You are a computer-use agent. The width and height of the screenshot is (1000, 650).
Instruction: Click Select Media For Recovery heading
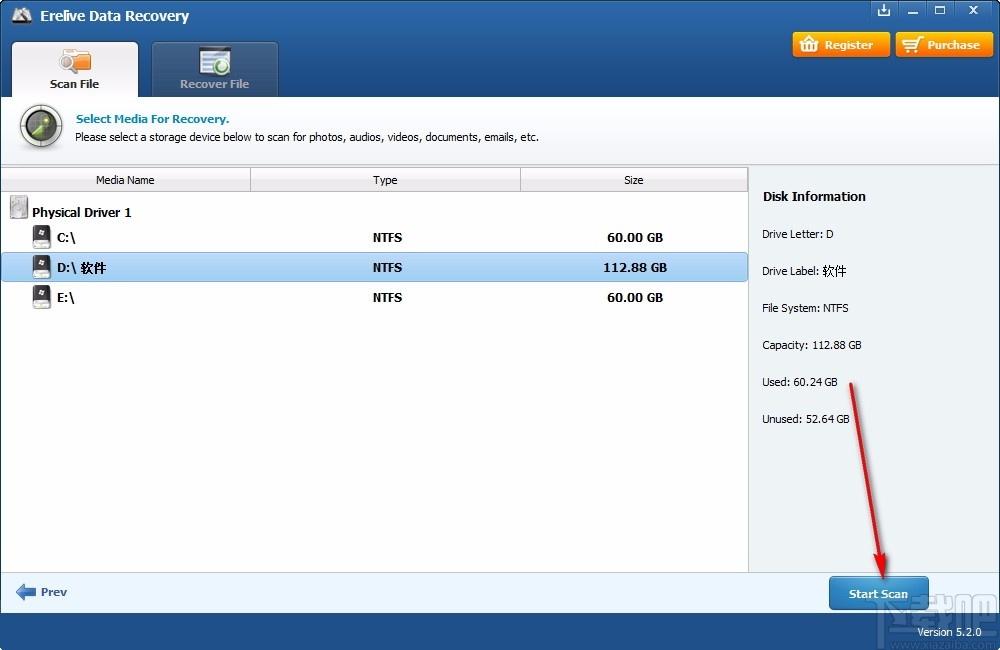[152, 119]
